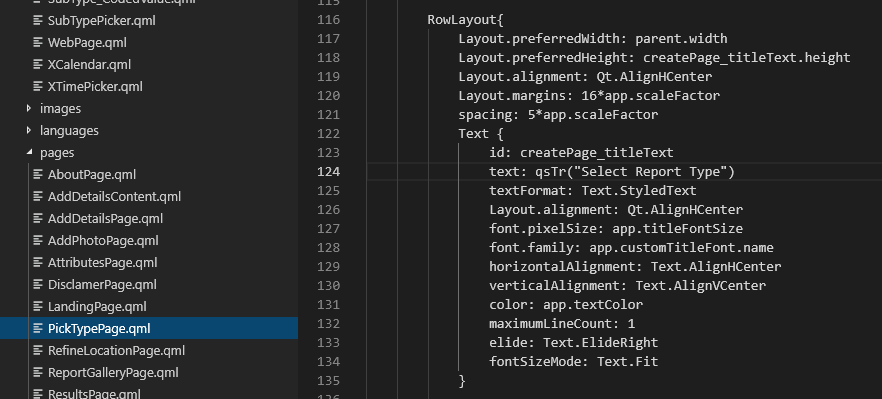Click file icon next to WebPage.qml
Screen dimensions: 882x399
[x=38, y=43]
